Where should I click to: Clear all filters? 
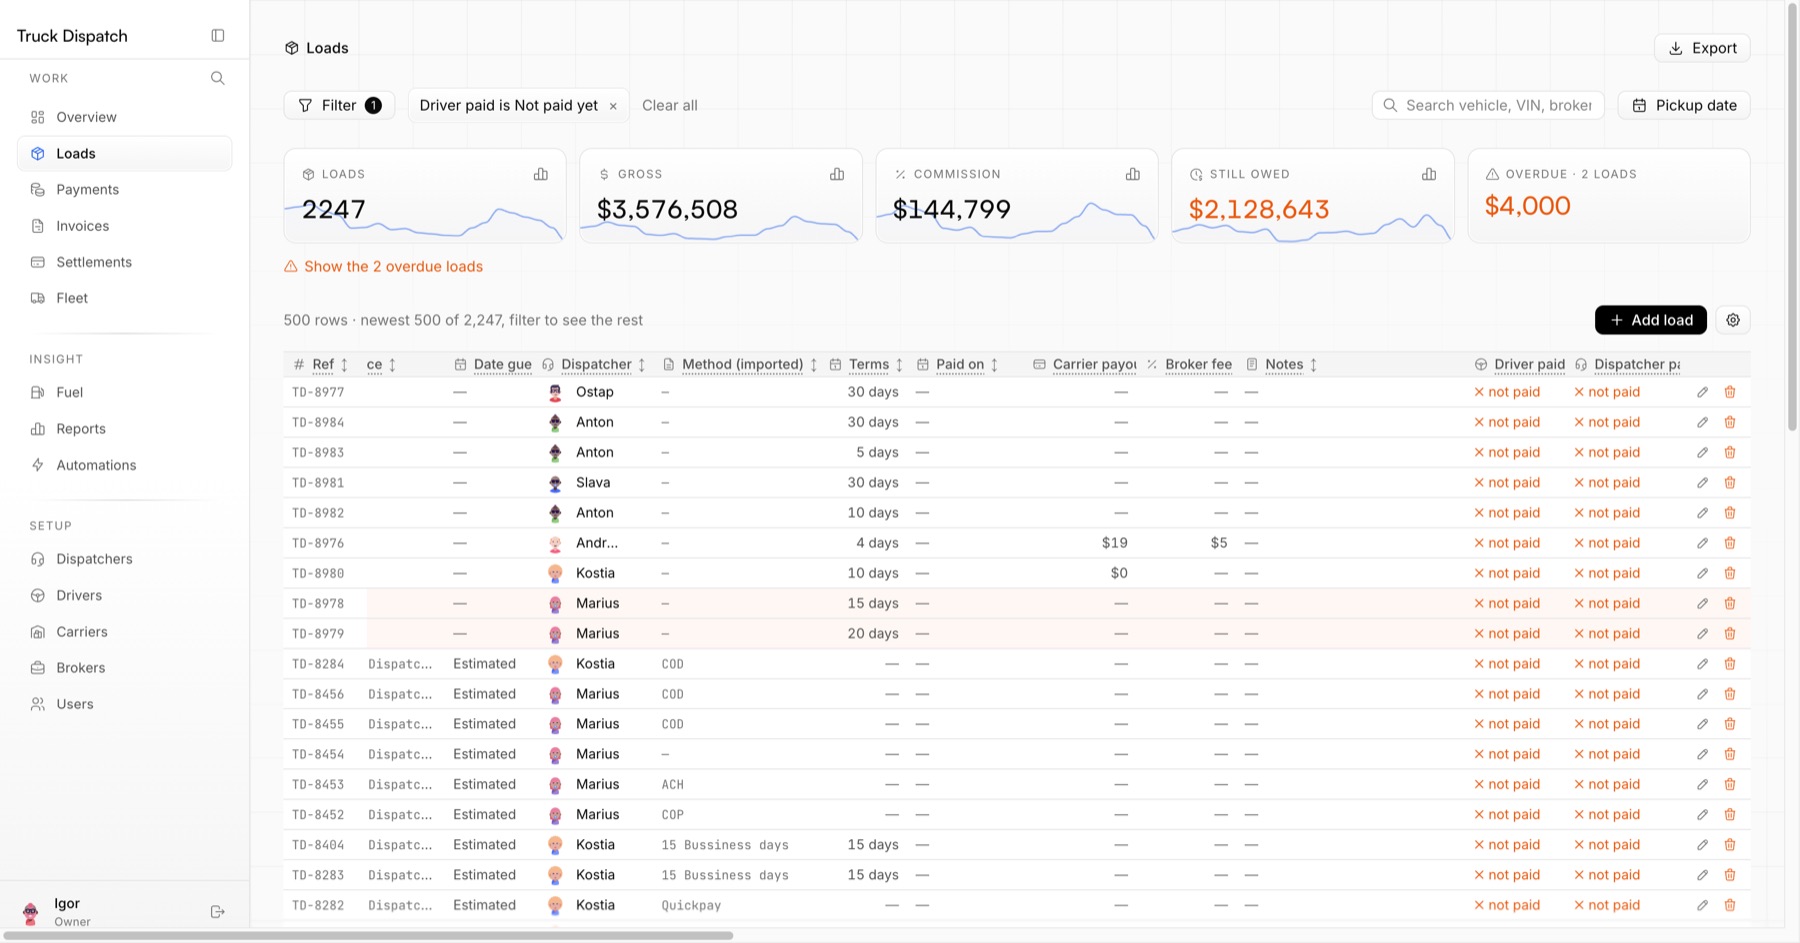point(670,105)
